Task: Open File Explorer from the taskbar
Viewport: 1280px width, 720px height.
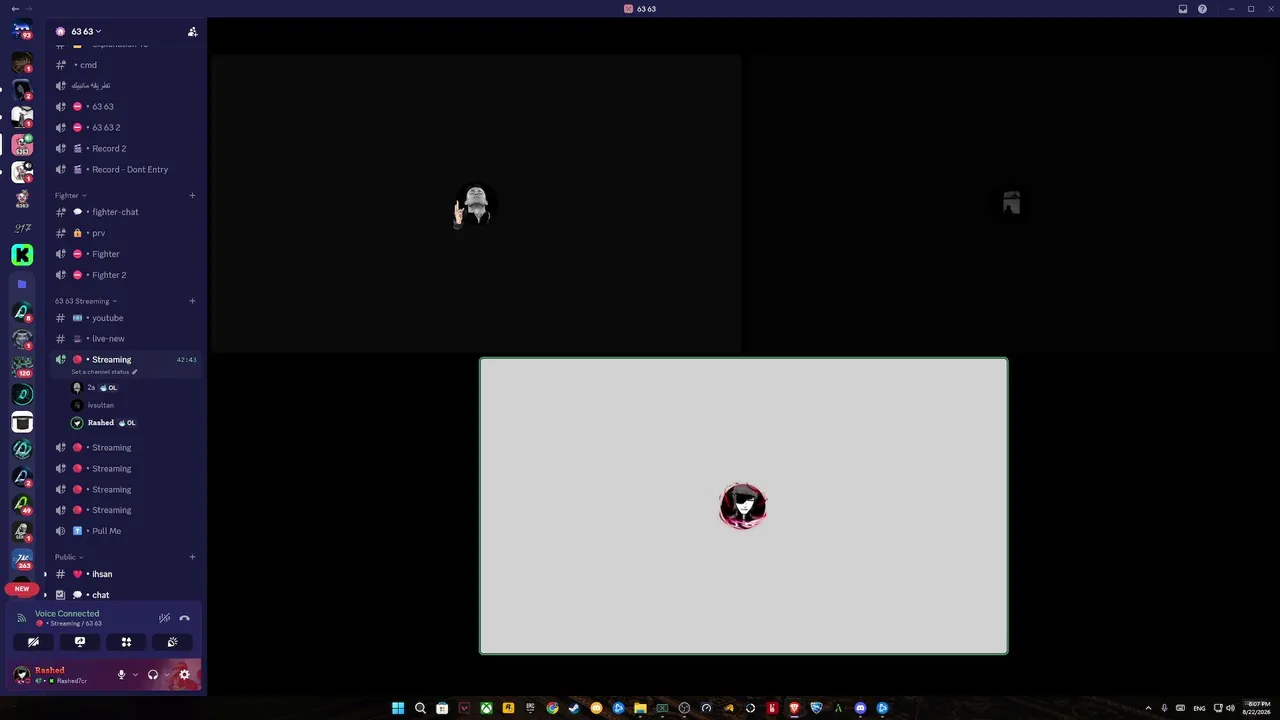Action: pos(640,708)
